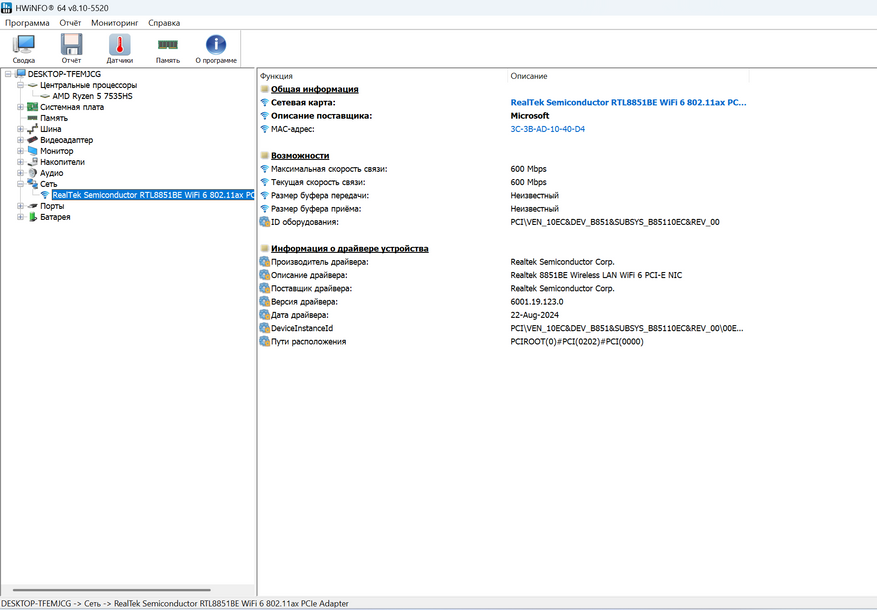This screenshot has height=610, width=877.
Task: Expand the Порты tree node
Action: (20, 206)
